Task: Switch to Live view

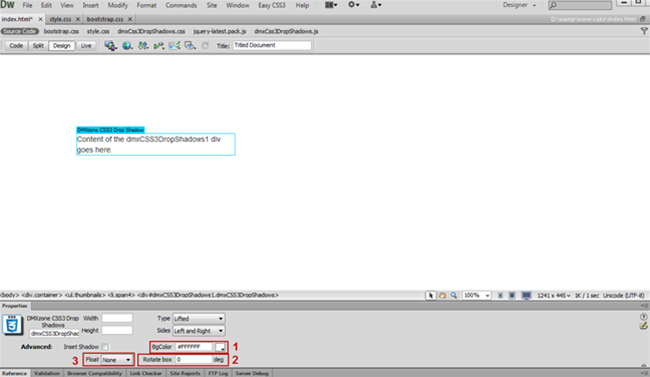Action: point(86,46)
